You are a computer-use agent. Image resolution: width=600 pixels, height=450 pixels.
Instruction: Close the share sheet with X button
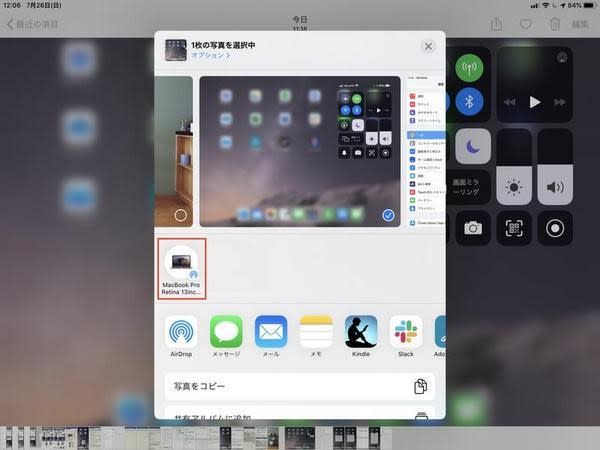click(428, 46)
